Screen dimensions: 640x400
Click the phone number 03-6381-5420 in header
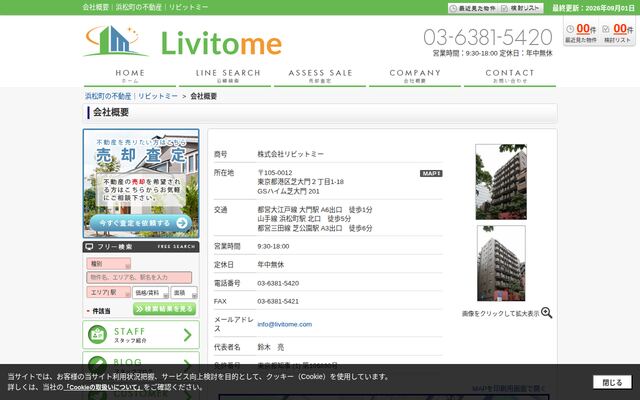488,37
